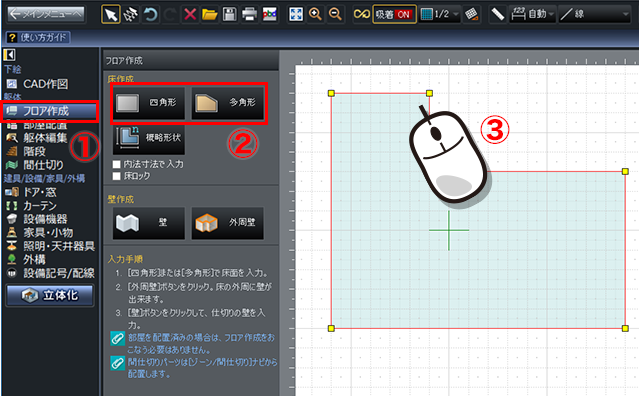Click the infinity loop icon
This screenshot has width=640, height=396.
(362, 14)
